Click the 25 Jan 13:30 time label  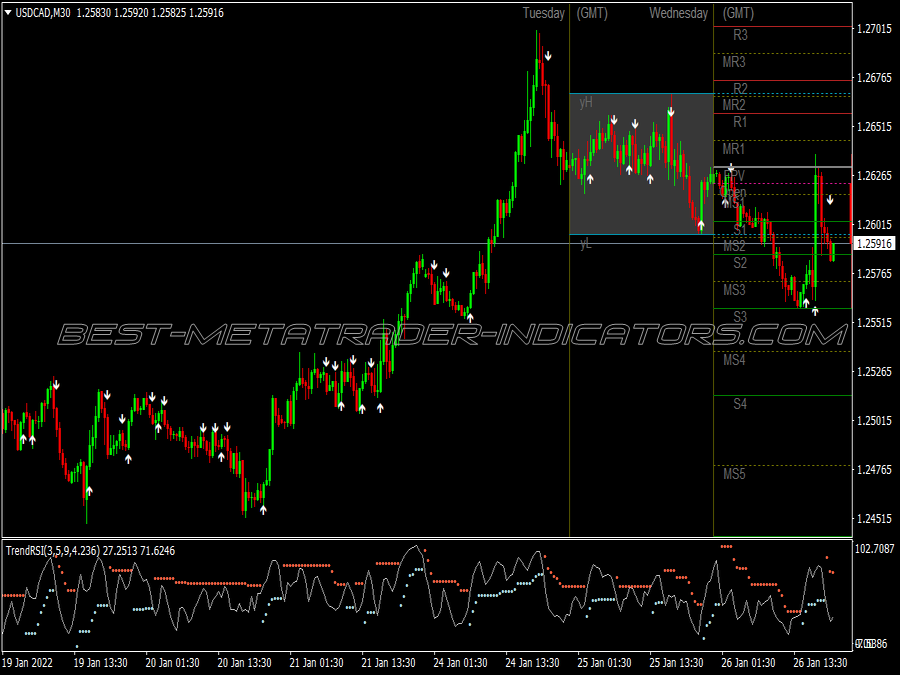(677, 663)
